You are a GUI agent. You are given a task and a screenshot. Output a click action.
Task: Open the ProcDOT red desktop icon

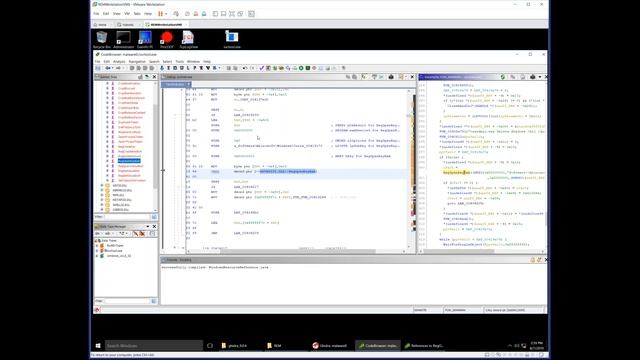[167, 39]
